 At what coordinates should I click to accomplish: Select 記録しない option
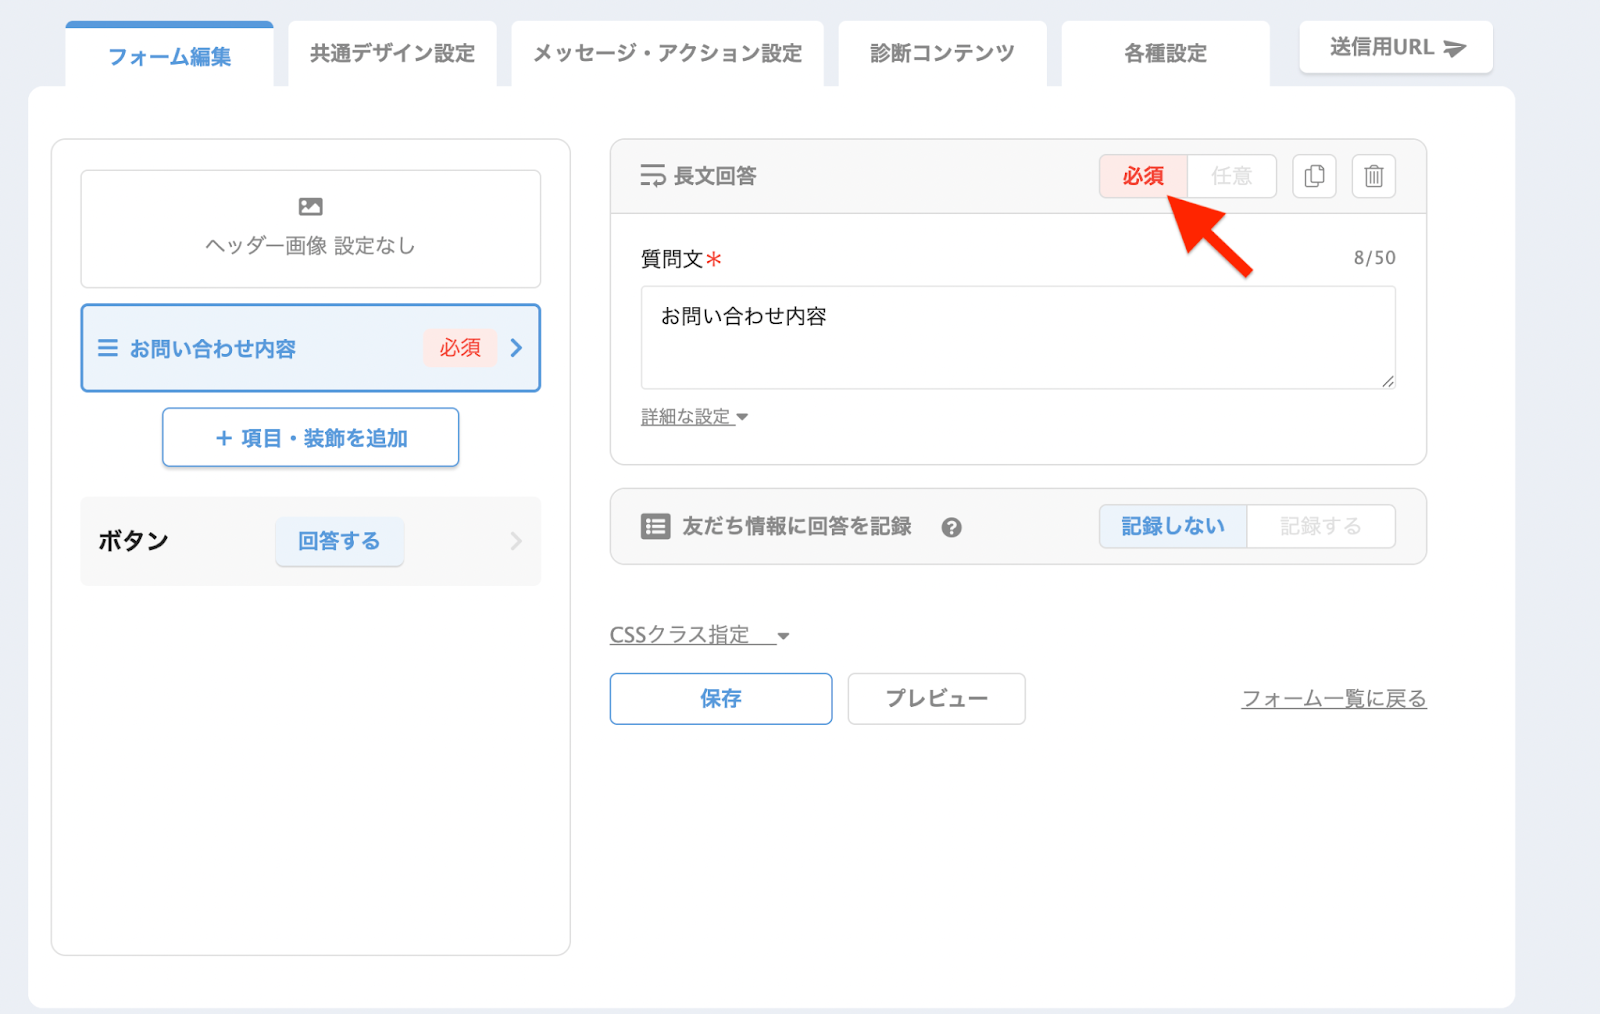pos(1172,526)
